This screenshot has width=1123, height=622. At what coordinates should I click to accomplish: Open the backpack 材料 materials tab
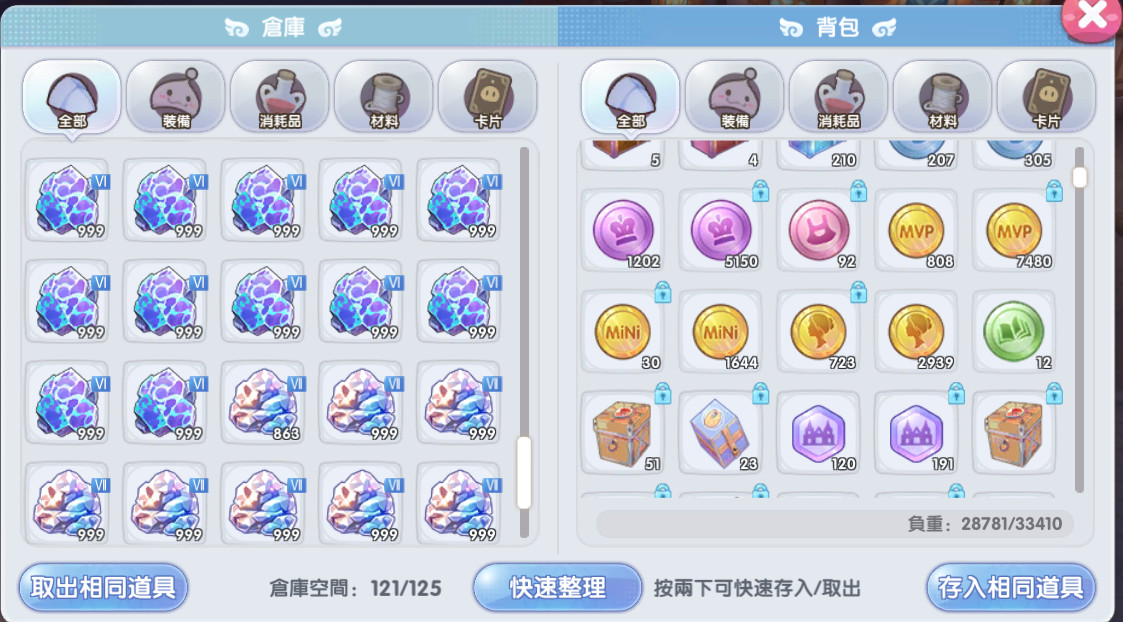pyautogui.click(x=943, y=97)
